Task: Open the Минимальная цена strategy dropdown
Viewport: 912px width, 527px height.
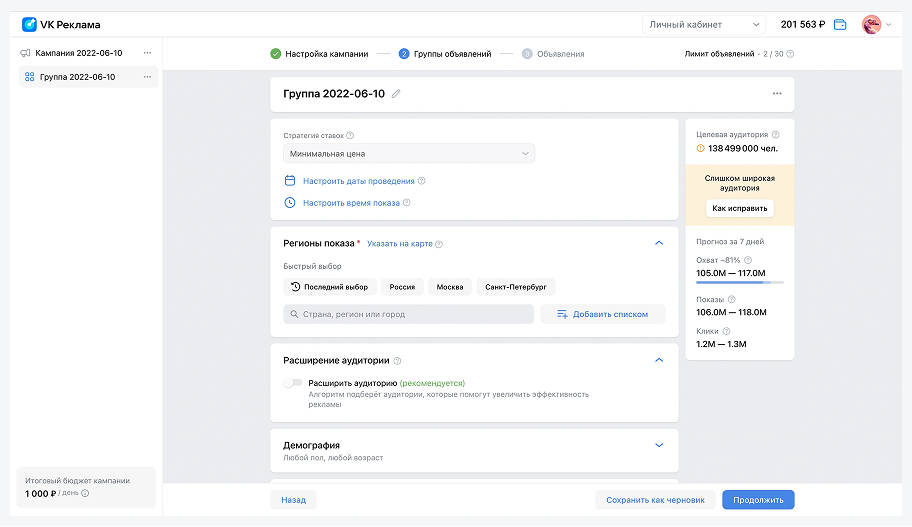Action: pyautogui.click(x=409, y=154)
